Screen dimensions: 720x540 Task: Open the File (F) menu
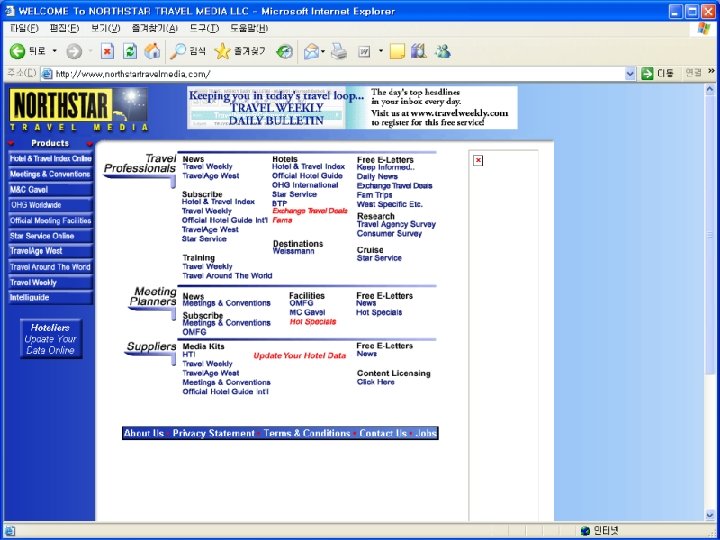tap(24, 28)
